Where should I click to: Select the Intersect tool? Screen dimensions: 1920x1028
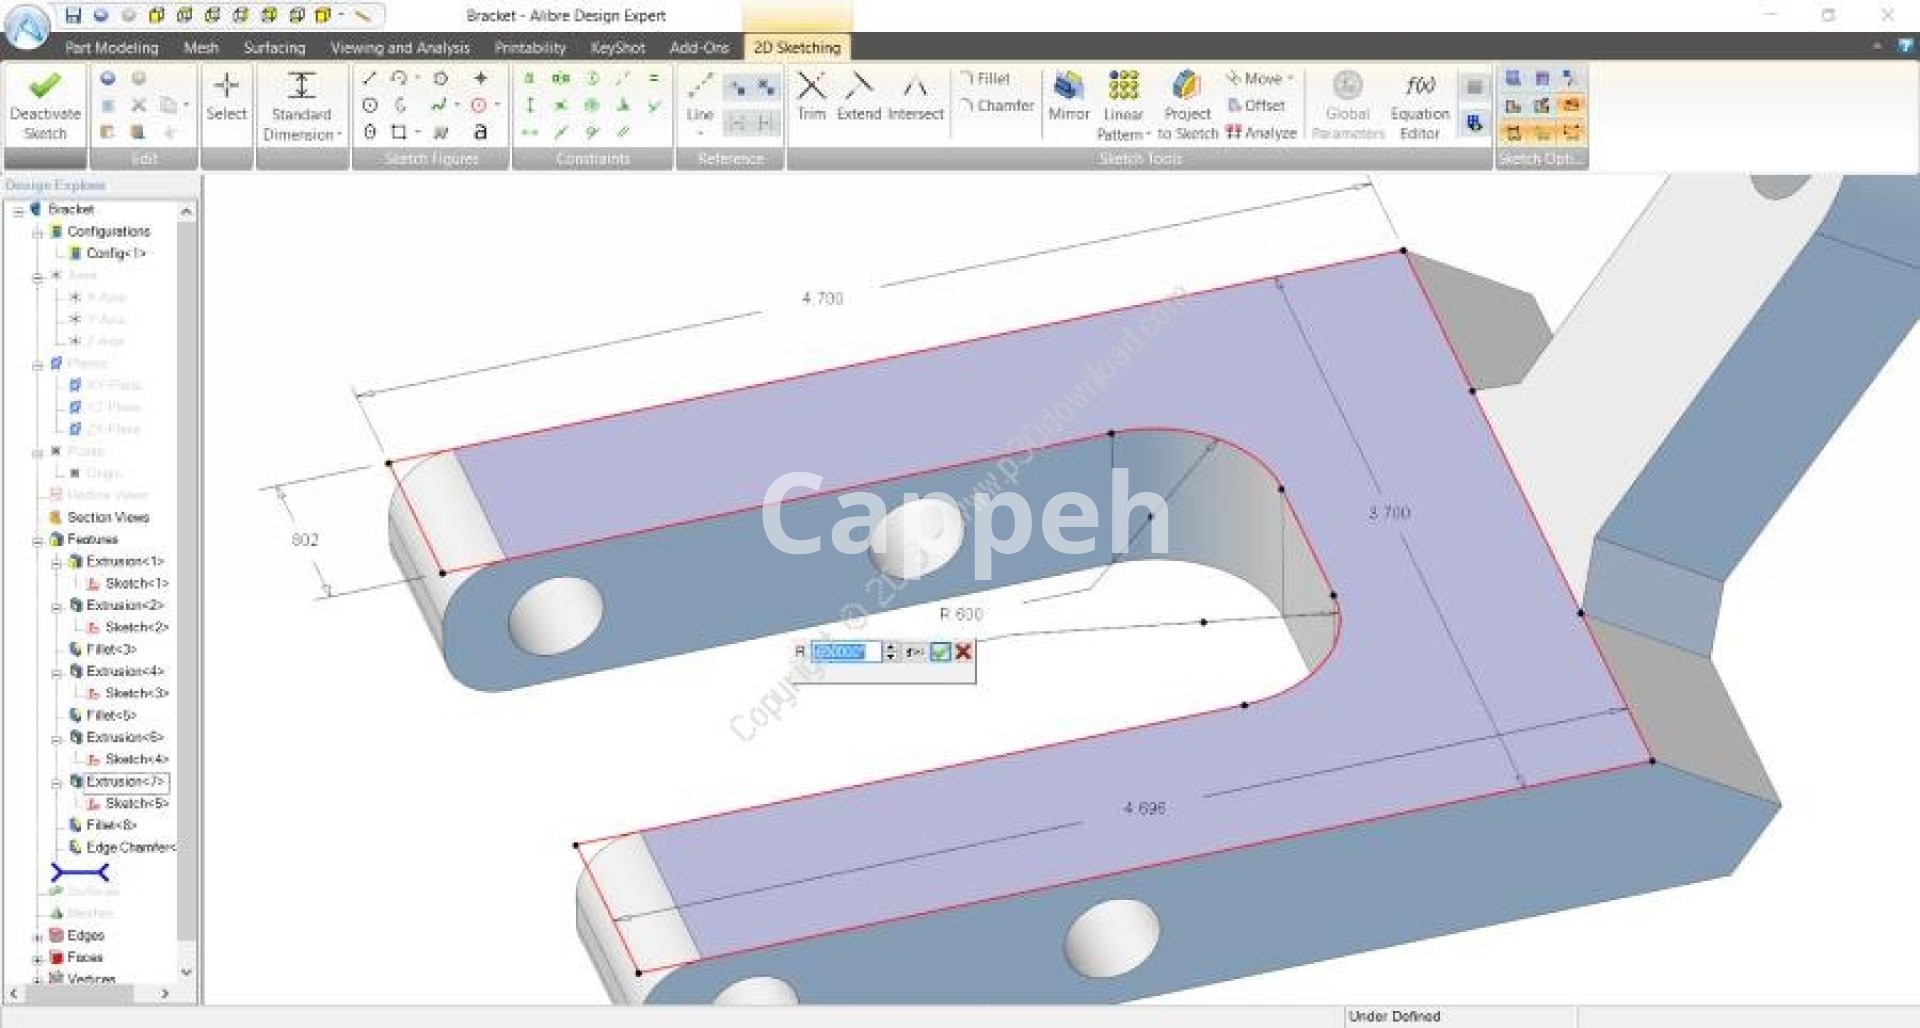click(x=915, y=88)
